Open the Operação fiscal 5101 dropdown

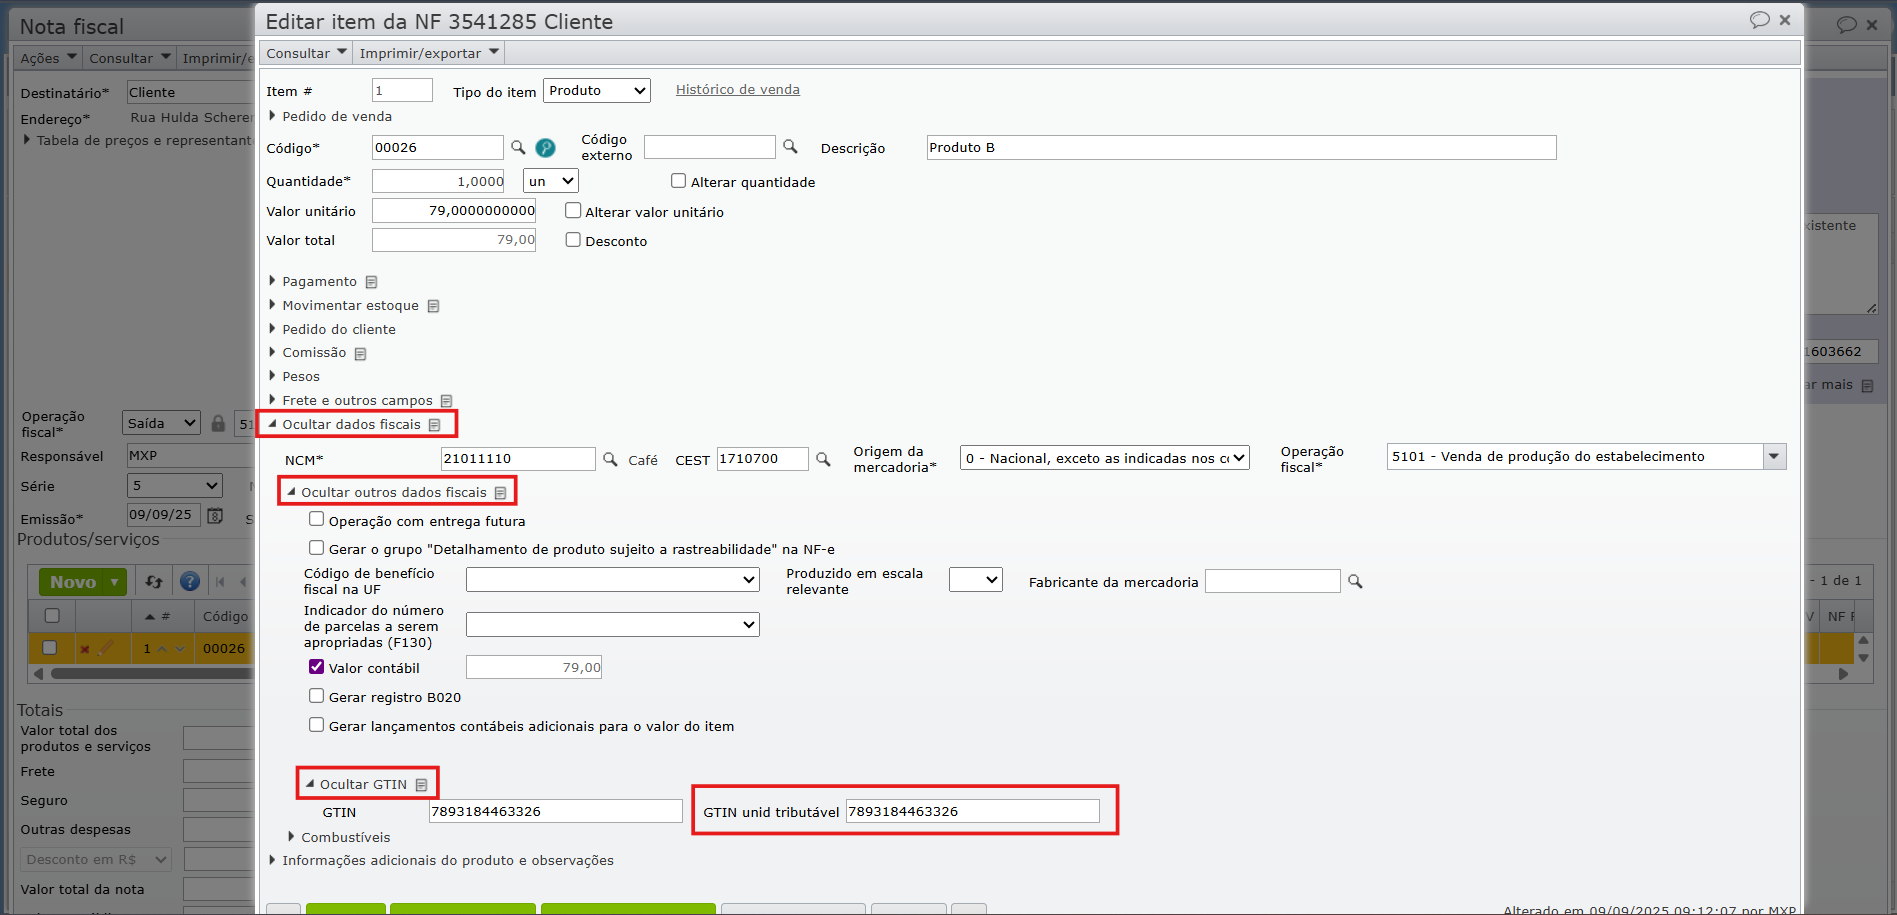[1774, 457]
